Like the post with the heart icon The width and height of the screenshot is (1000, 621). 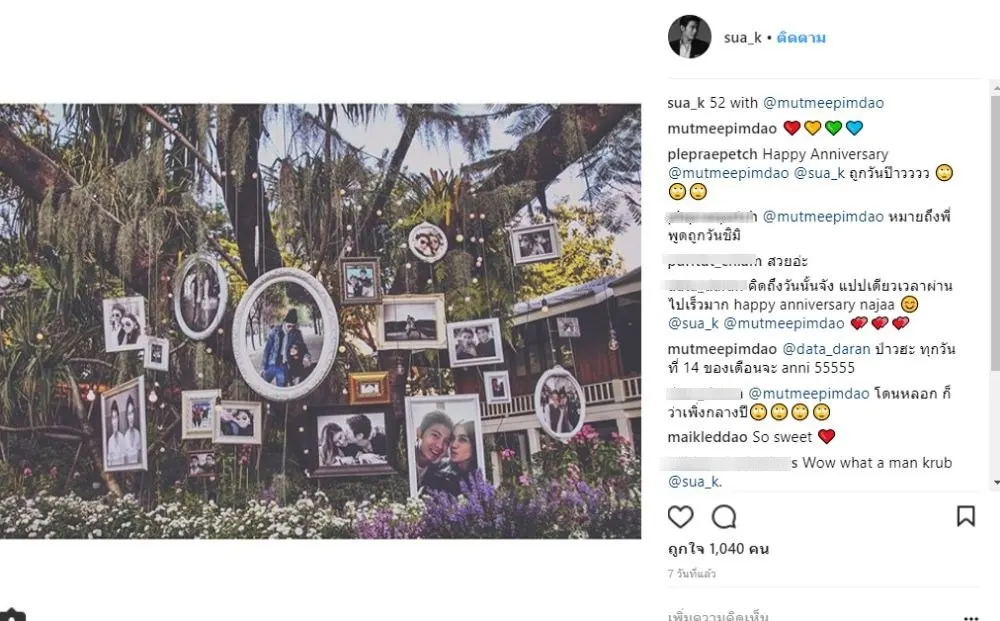tap(680, 516)
